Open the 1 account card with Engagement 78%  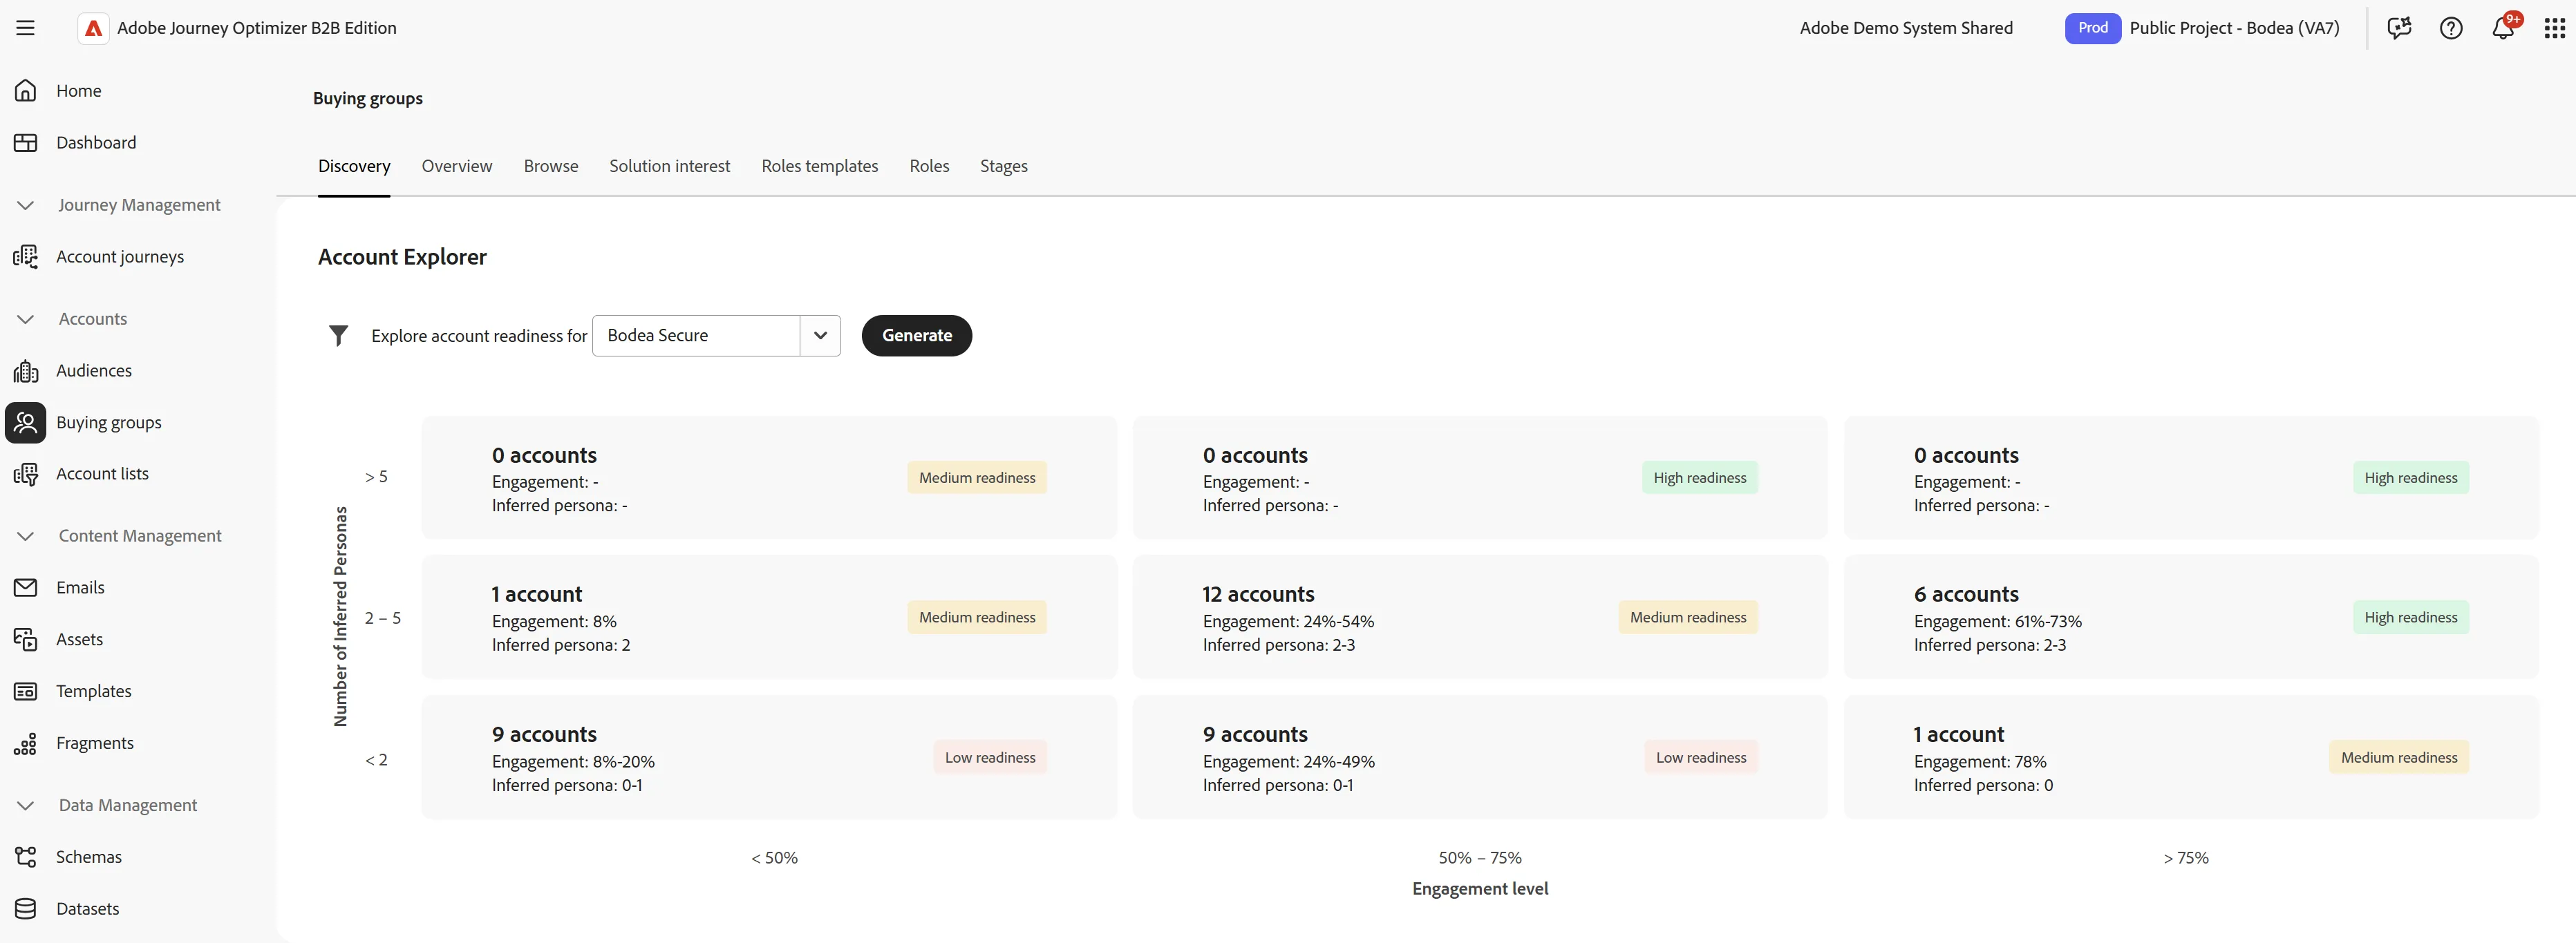[x=2191, y=758]
